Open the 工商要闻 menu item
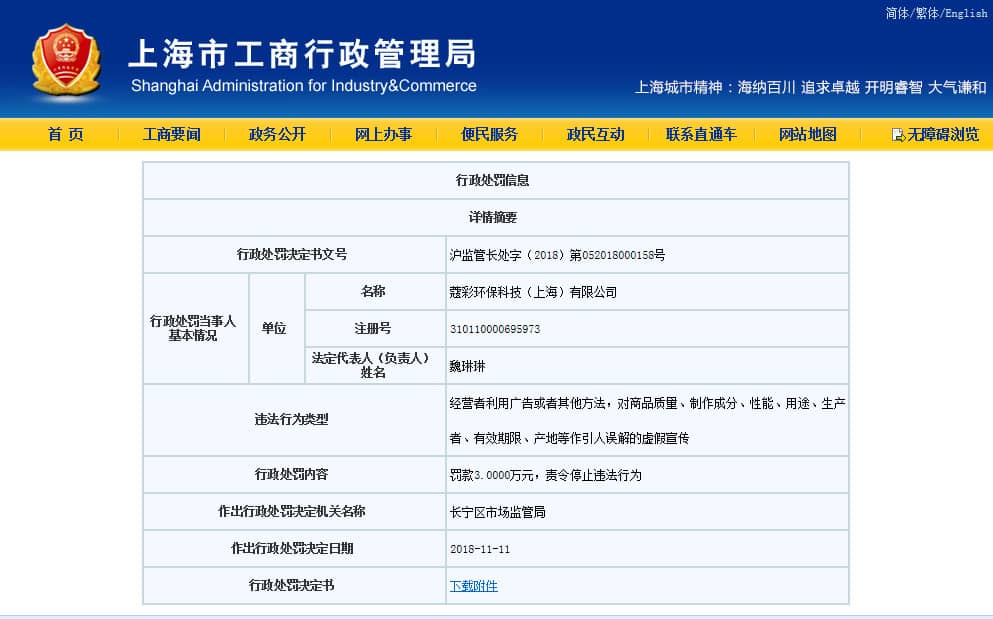 click(x=171, y=134)
